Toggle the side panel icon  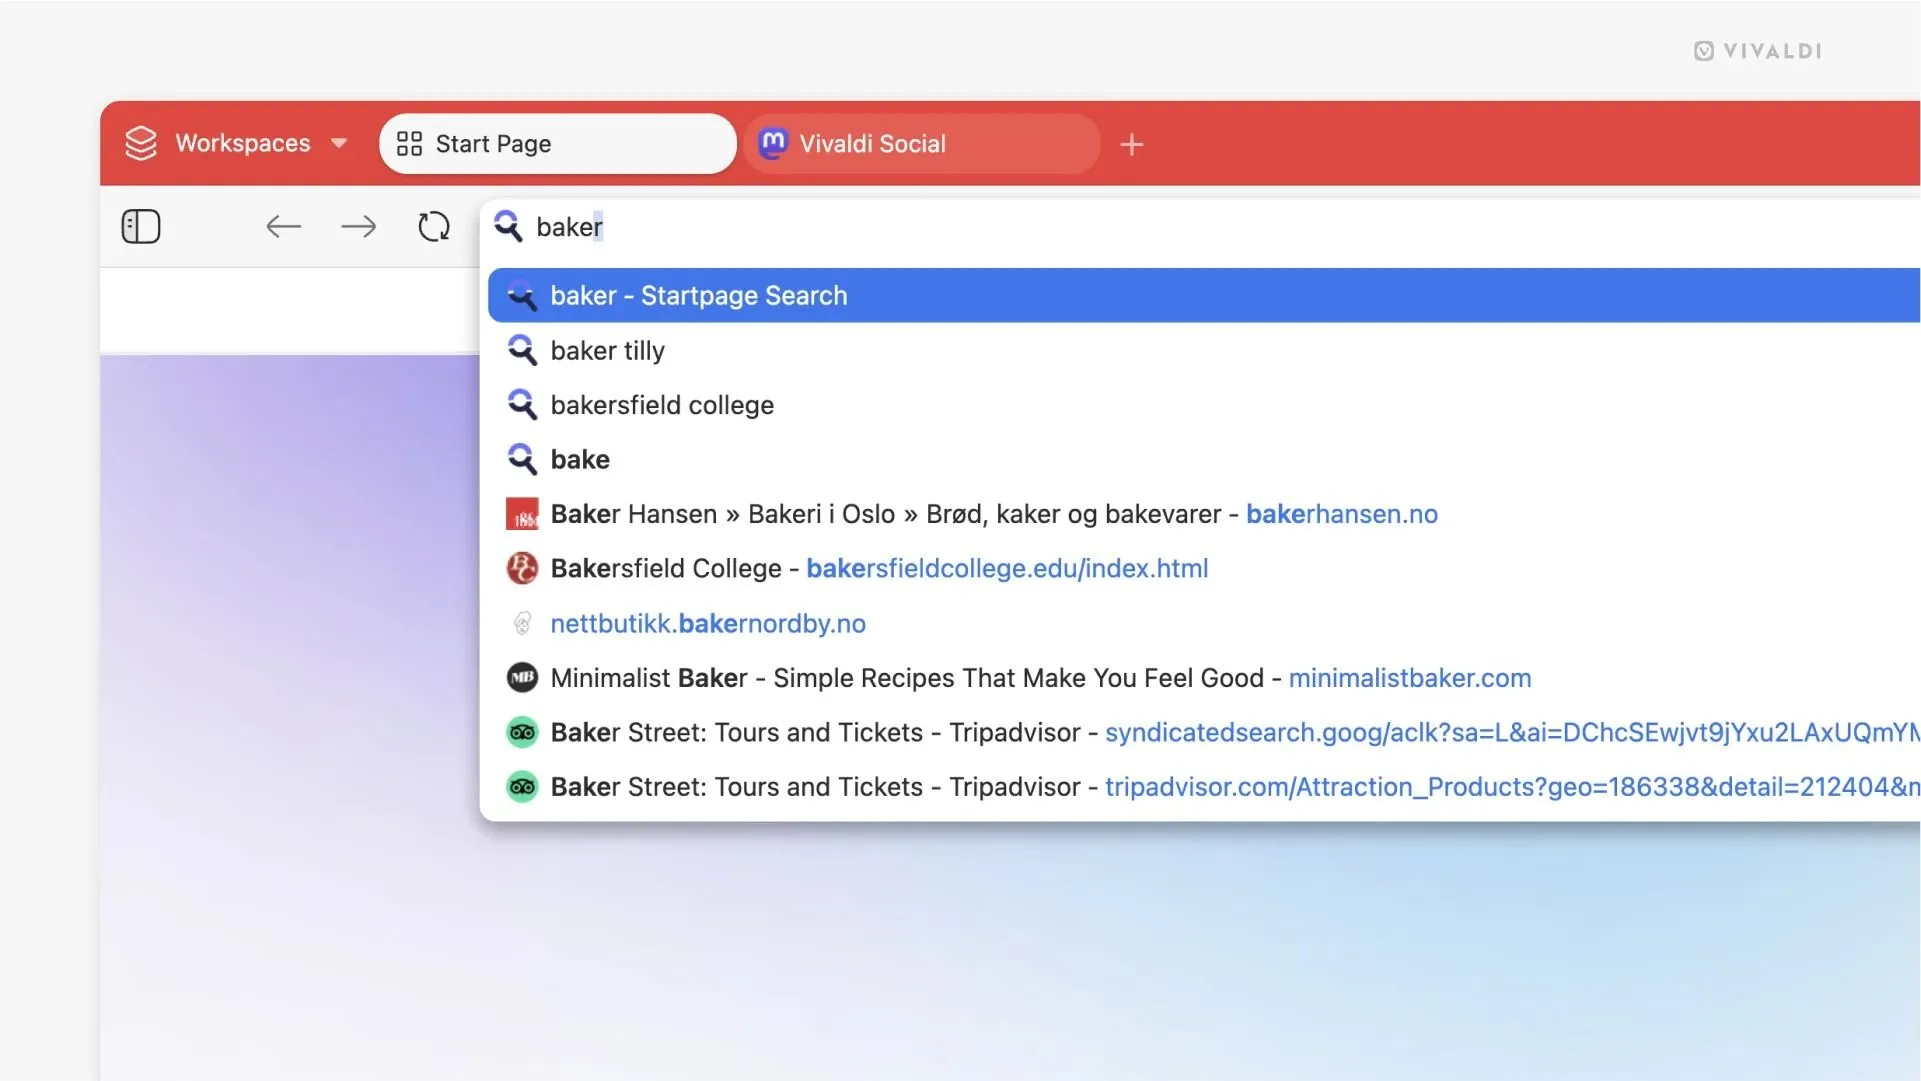(x=141, y=227)
